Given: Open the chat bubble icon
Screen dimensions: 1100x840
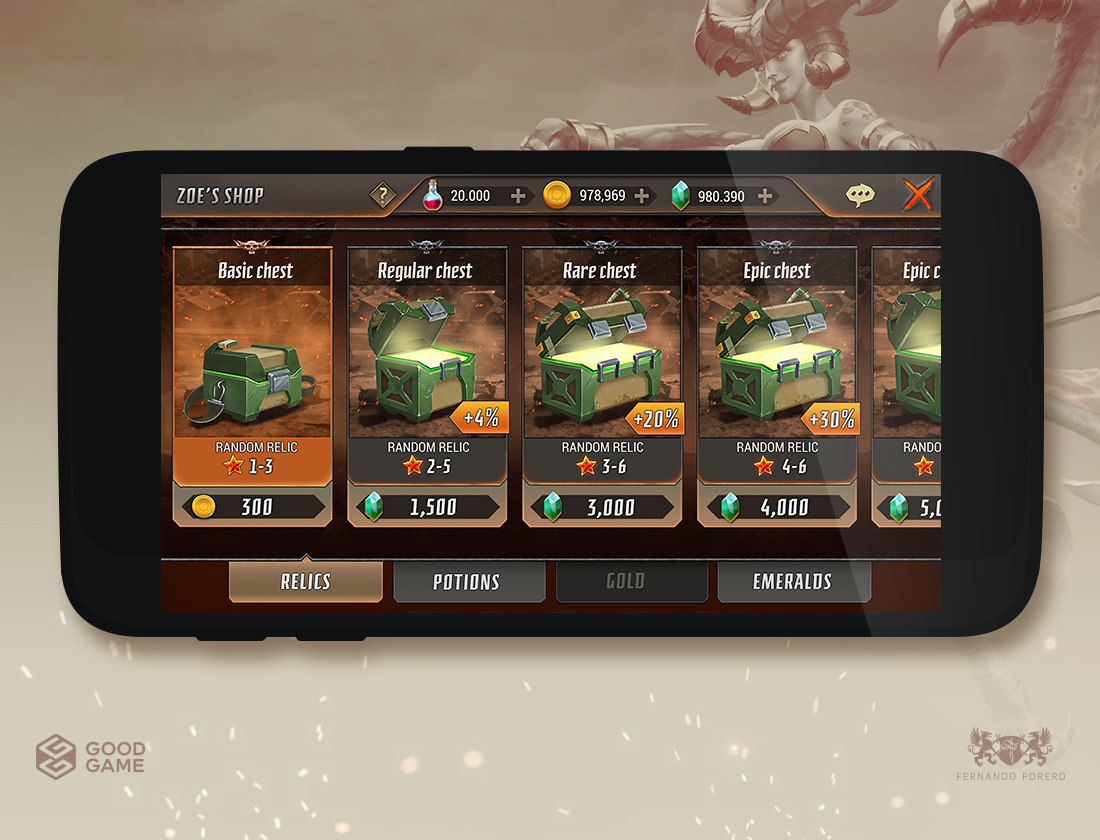Looking at the screenshot, I should (x=860, y=195).
